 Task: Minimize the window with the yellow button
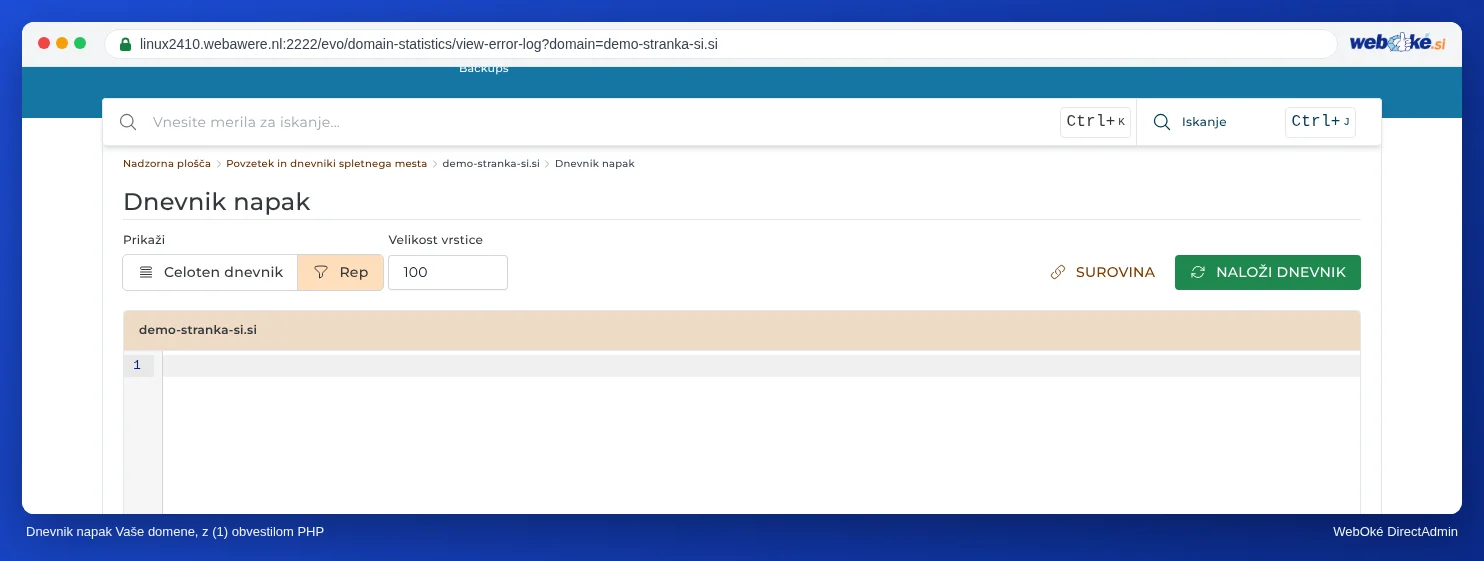(62, 43)
